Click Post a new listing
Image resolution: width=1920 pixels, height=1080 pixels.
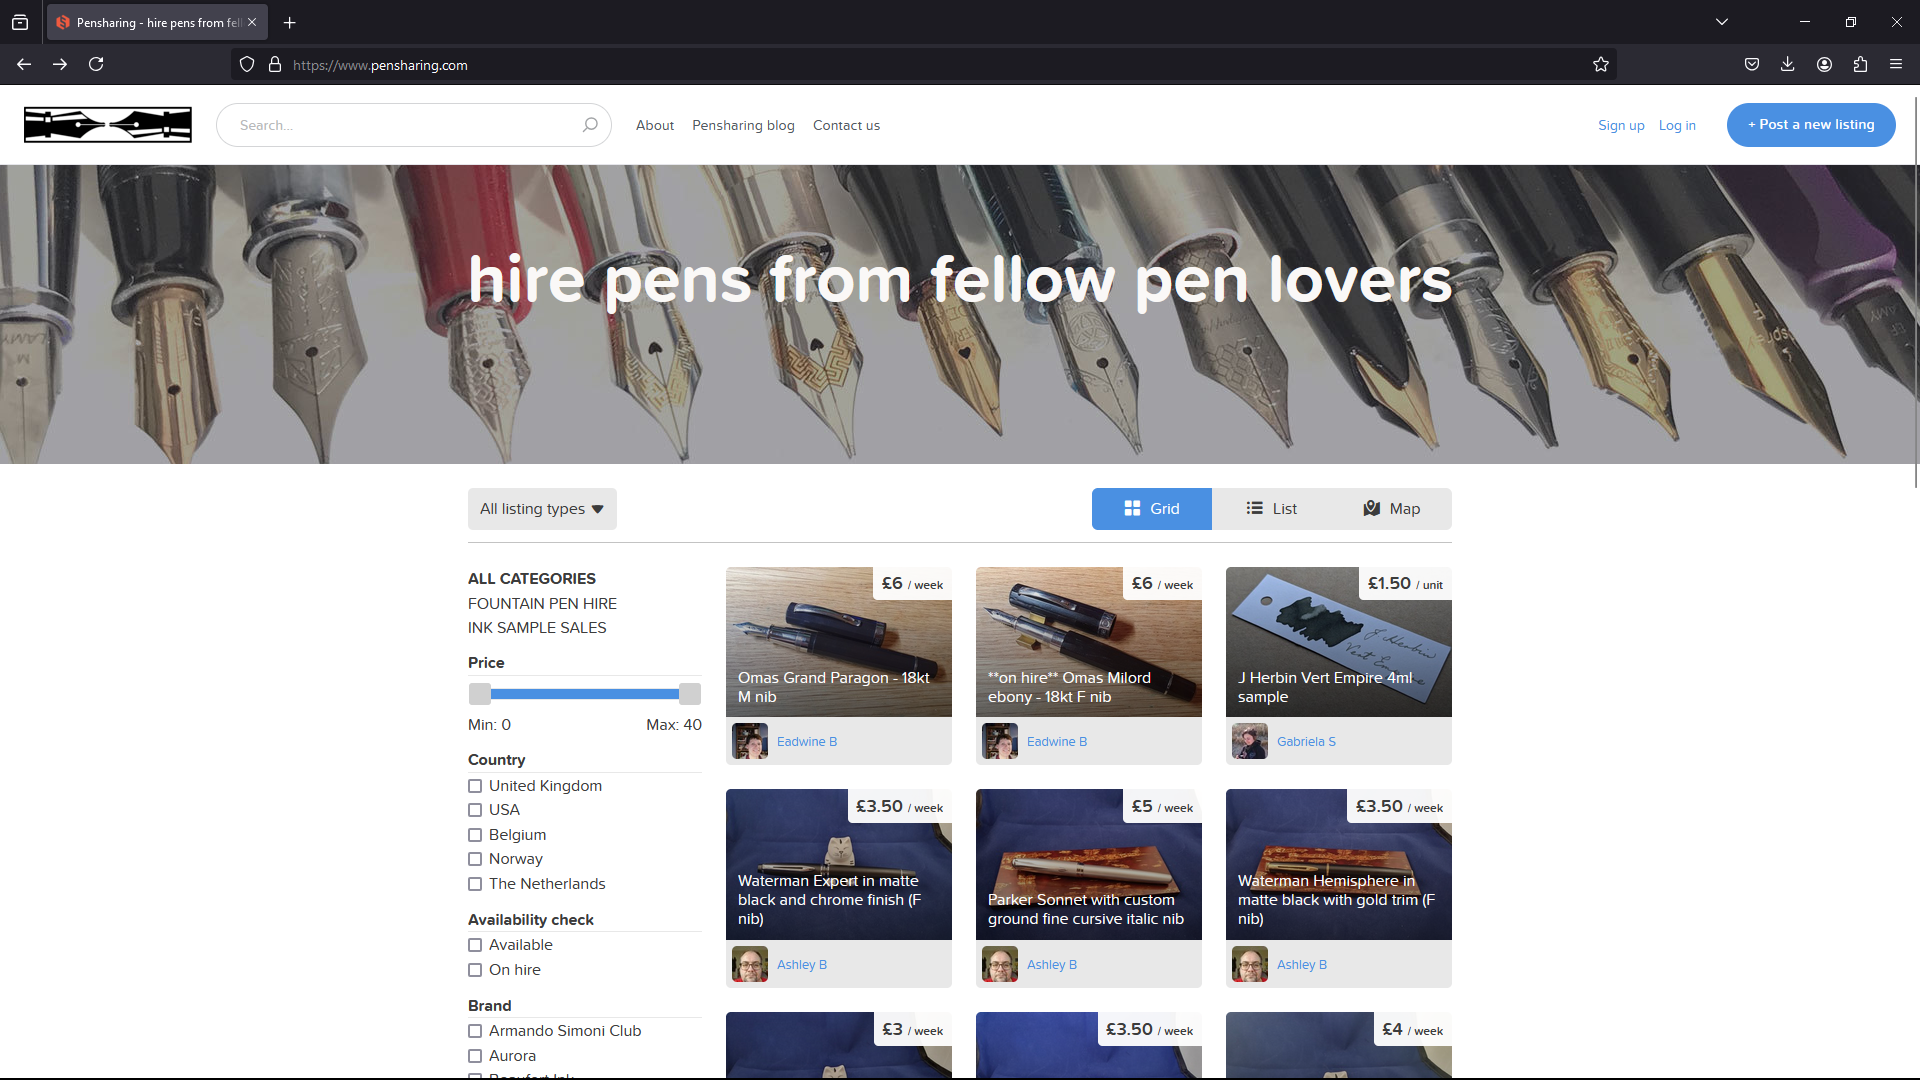1811,124
